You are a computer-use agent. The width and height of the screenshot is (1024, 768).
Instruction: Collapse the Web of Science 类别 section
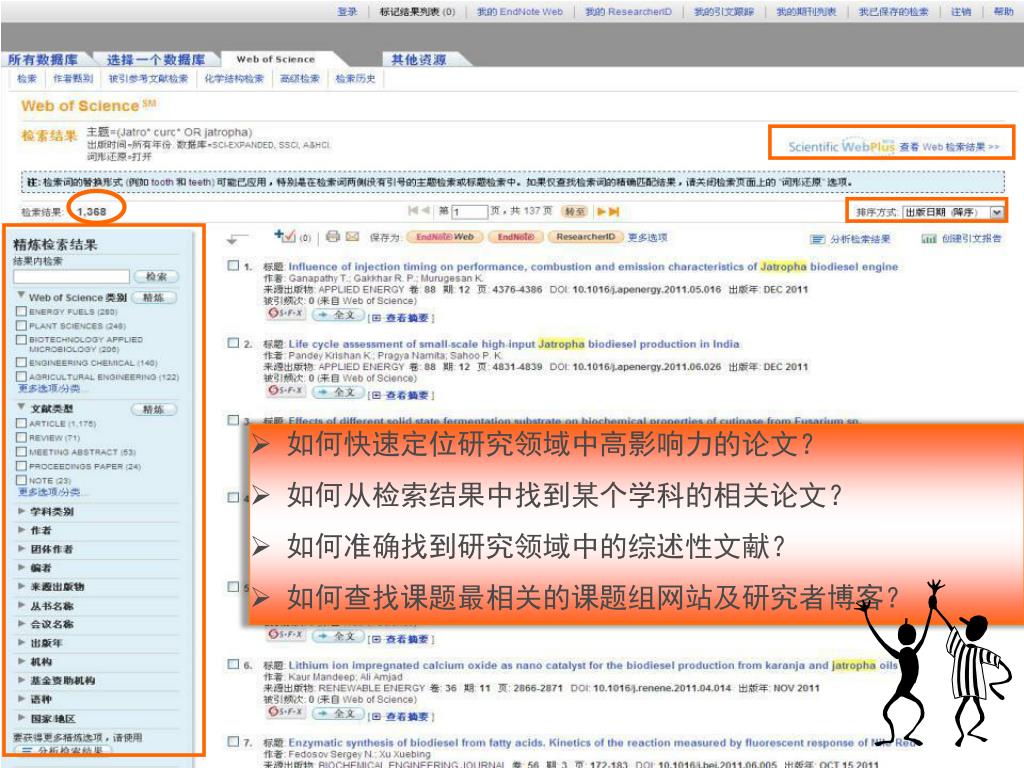pyautogui.click(x=22, y=295)
